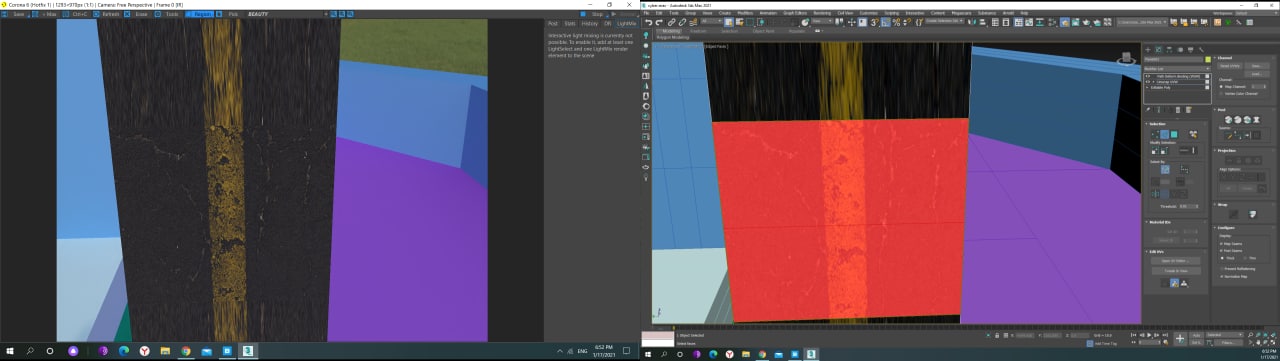This screenshot has width=1280, height=361.
Task: Collapse the Peel rollout
Action: click(x=1221, y=110)
